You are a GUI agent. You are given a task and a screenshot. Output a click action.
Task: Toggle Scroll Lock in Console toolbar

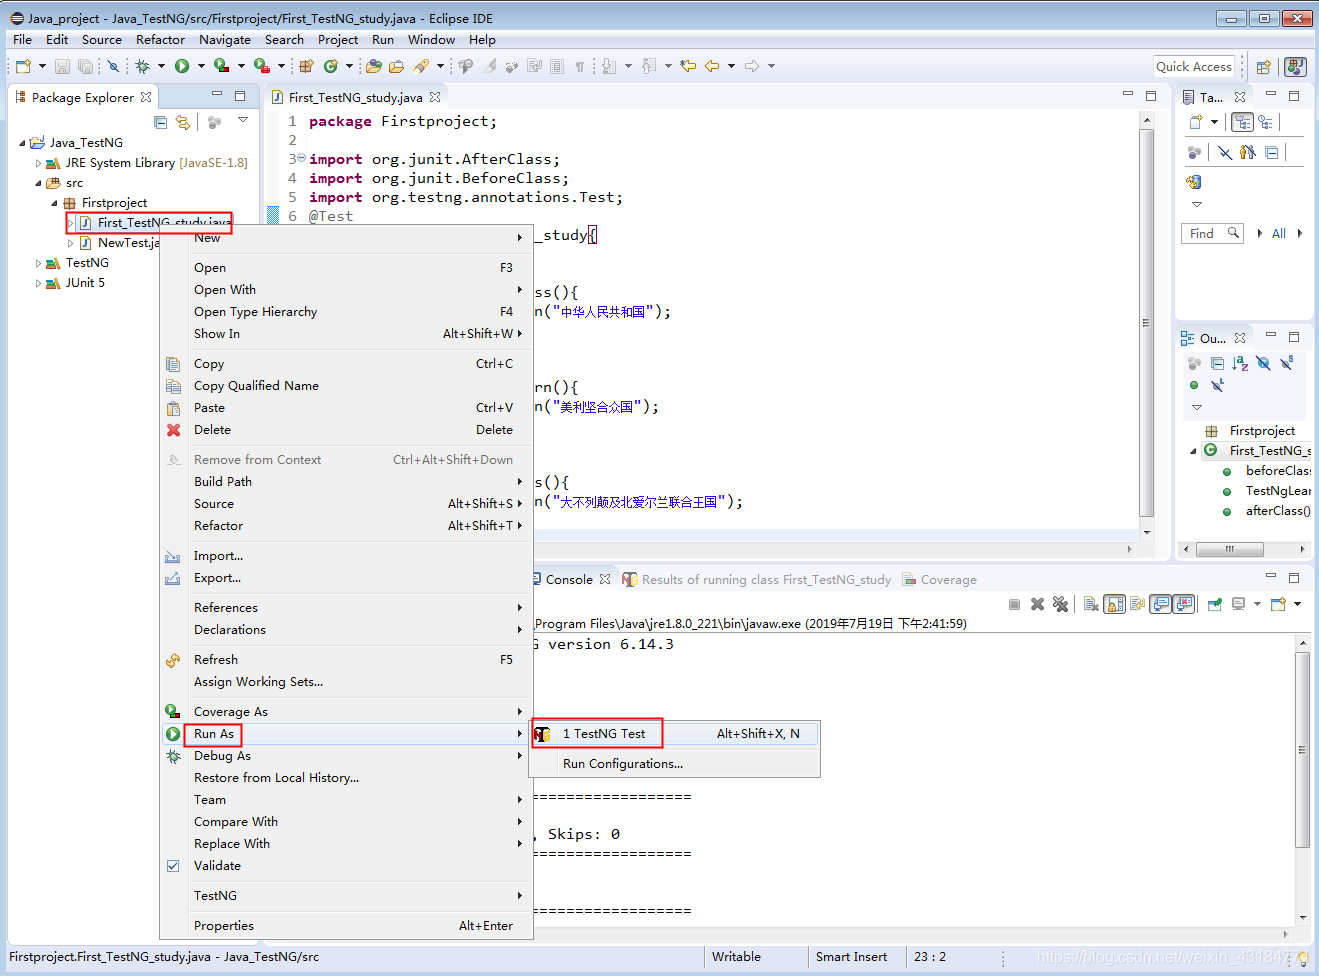(x=1114, y=604)
